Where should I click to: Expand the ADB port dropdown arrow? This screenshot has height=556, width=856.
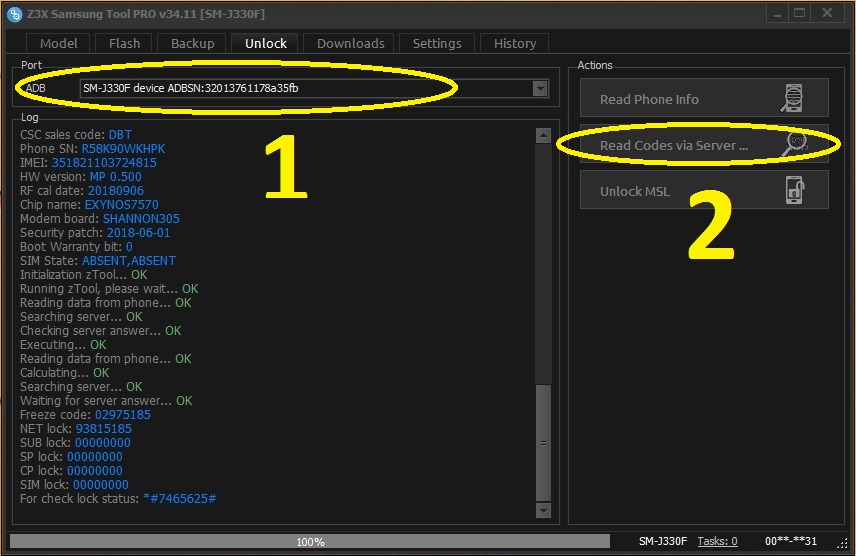[x=540, y=88]
